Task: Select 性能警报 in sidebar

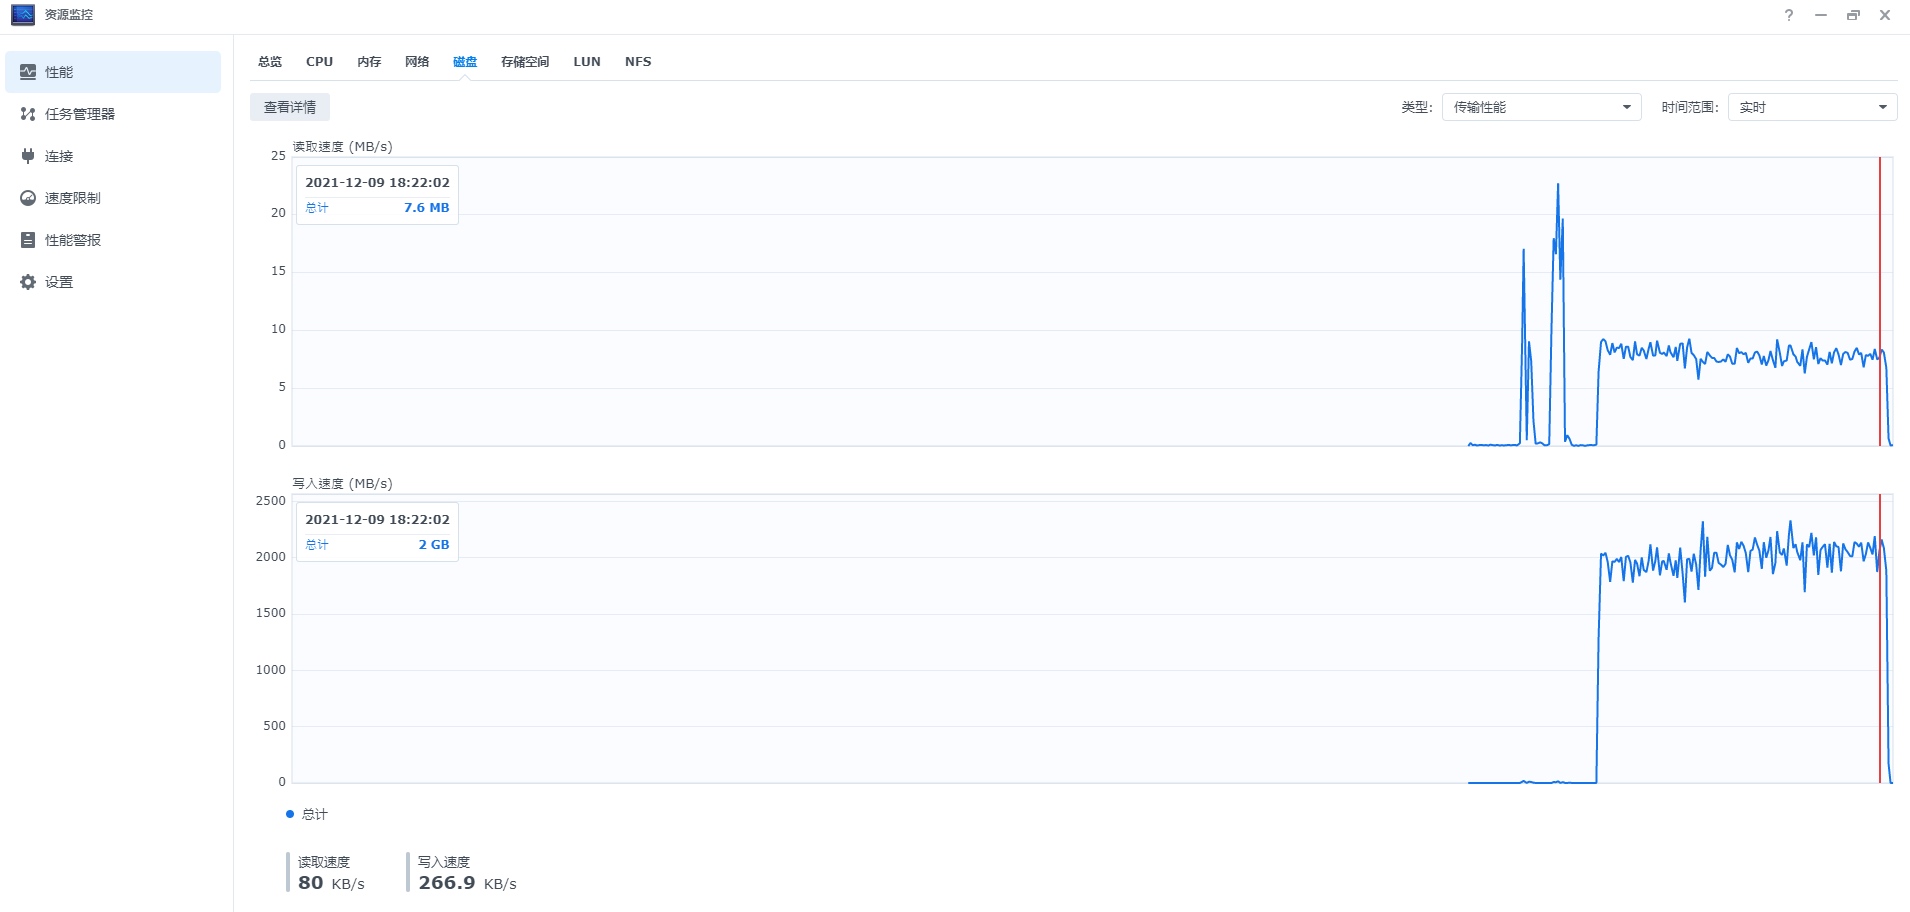Action: [x=113, y=240]
